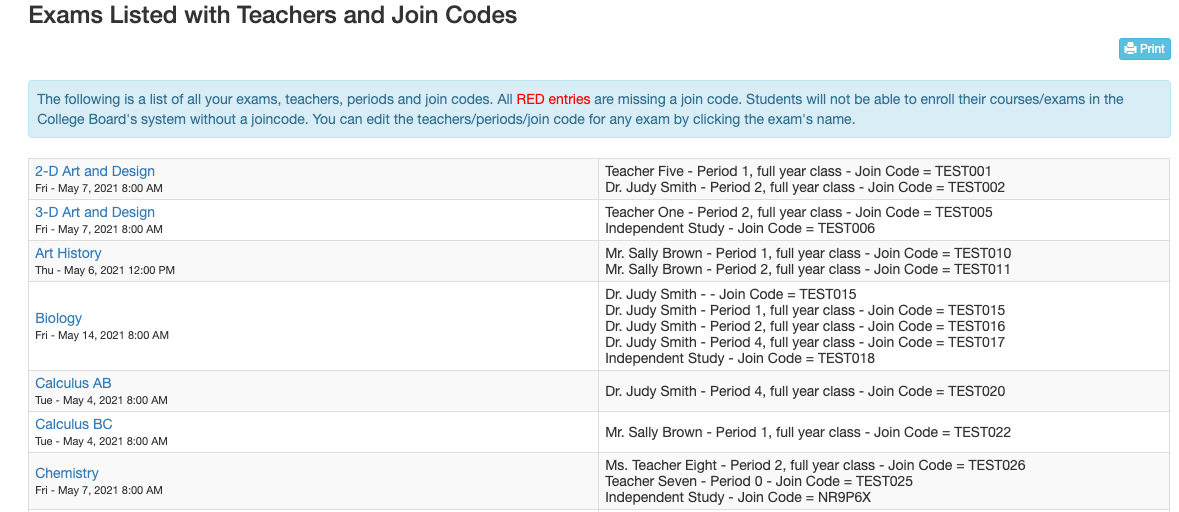The image size is (1179, 512).
Task: Select the Teacher One TEST005 entry
Action: 799,212
